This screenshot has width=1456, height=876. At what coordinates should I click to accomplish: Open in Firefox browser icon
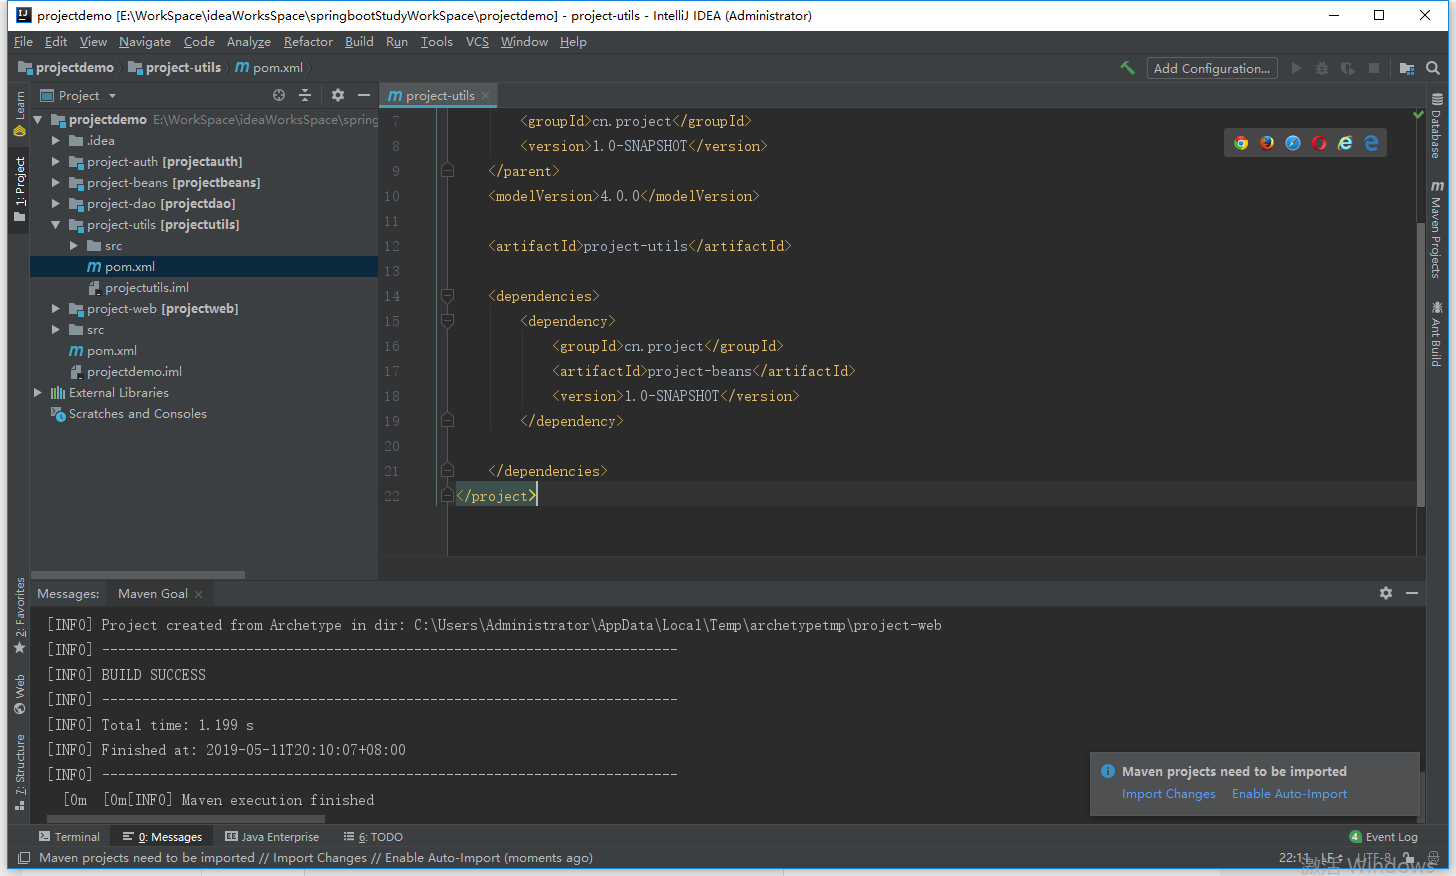[x=1267, y=143]
